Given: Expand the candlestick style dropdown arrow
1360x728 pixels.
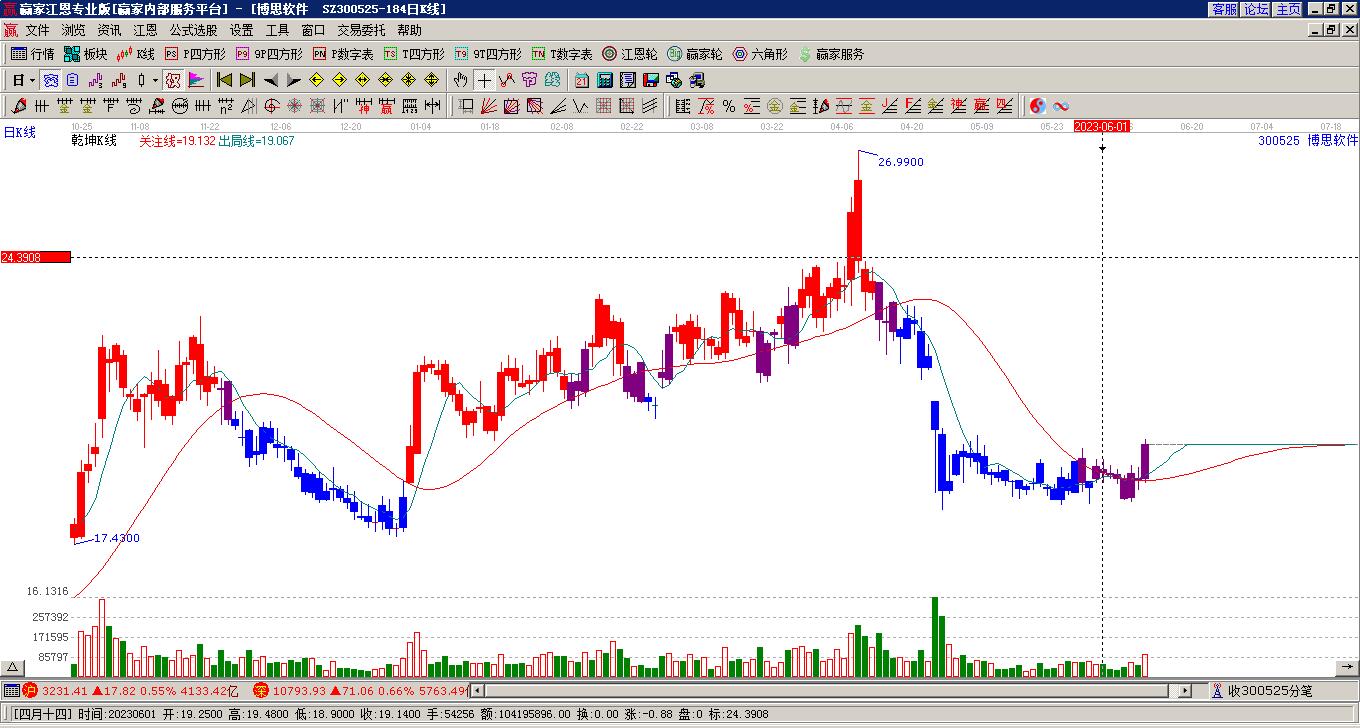Looking at the screenshot, I should (x=155, y=80).
